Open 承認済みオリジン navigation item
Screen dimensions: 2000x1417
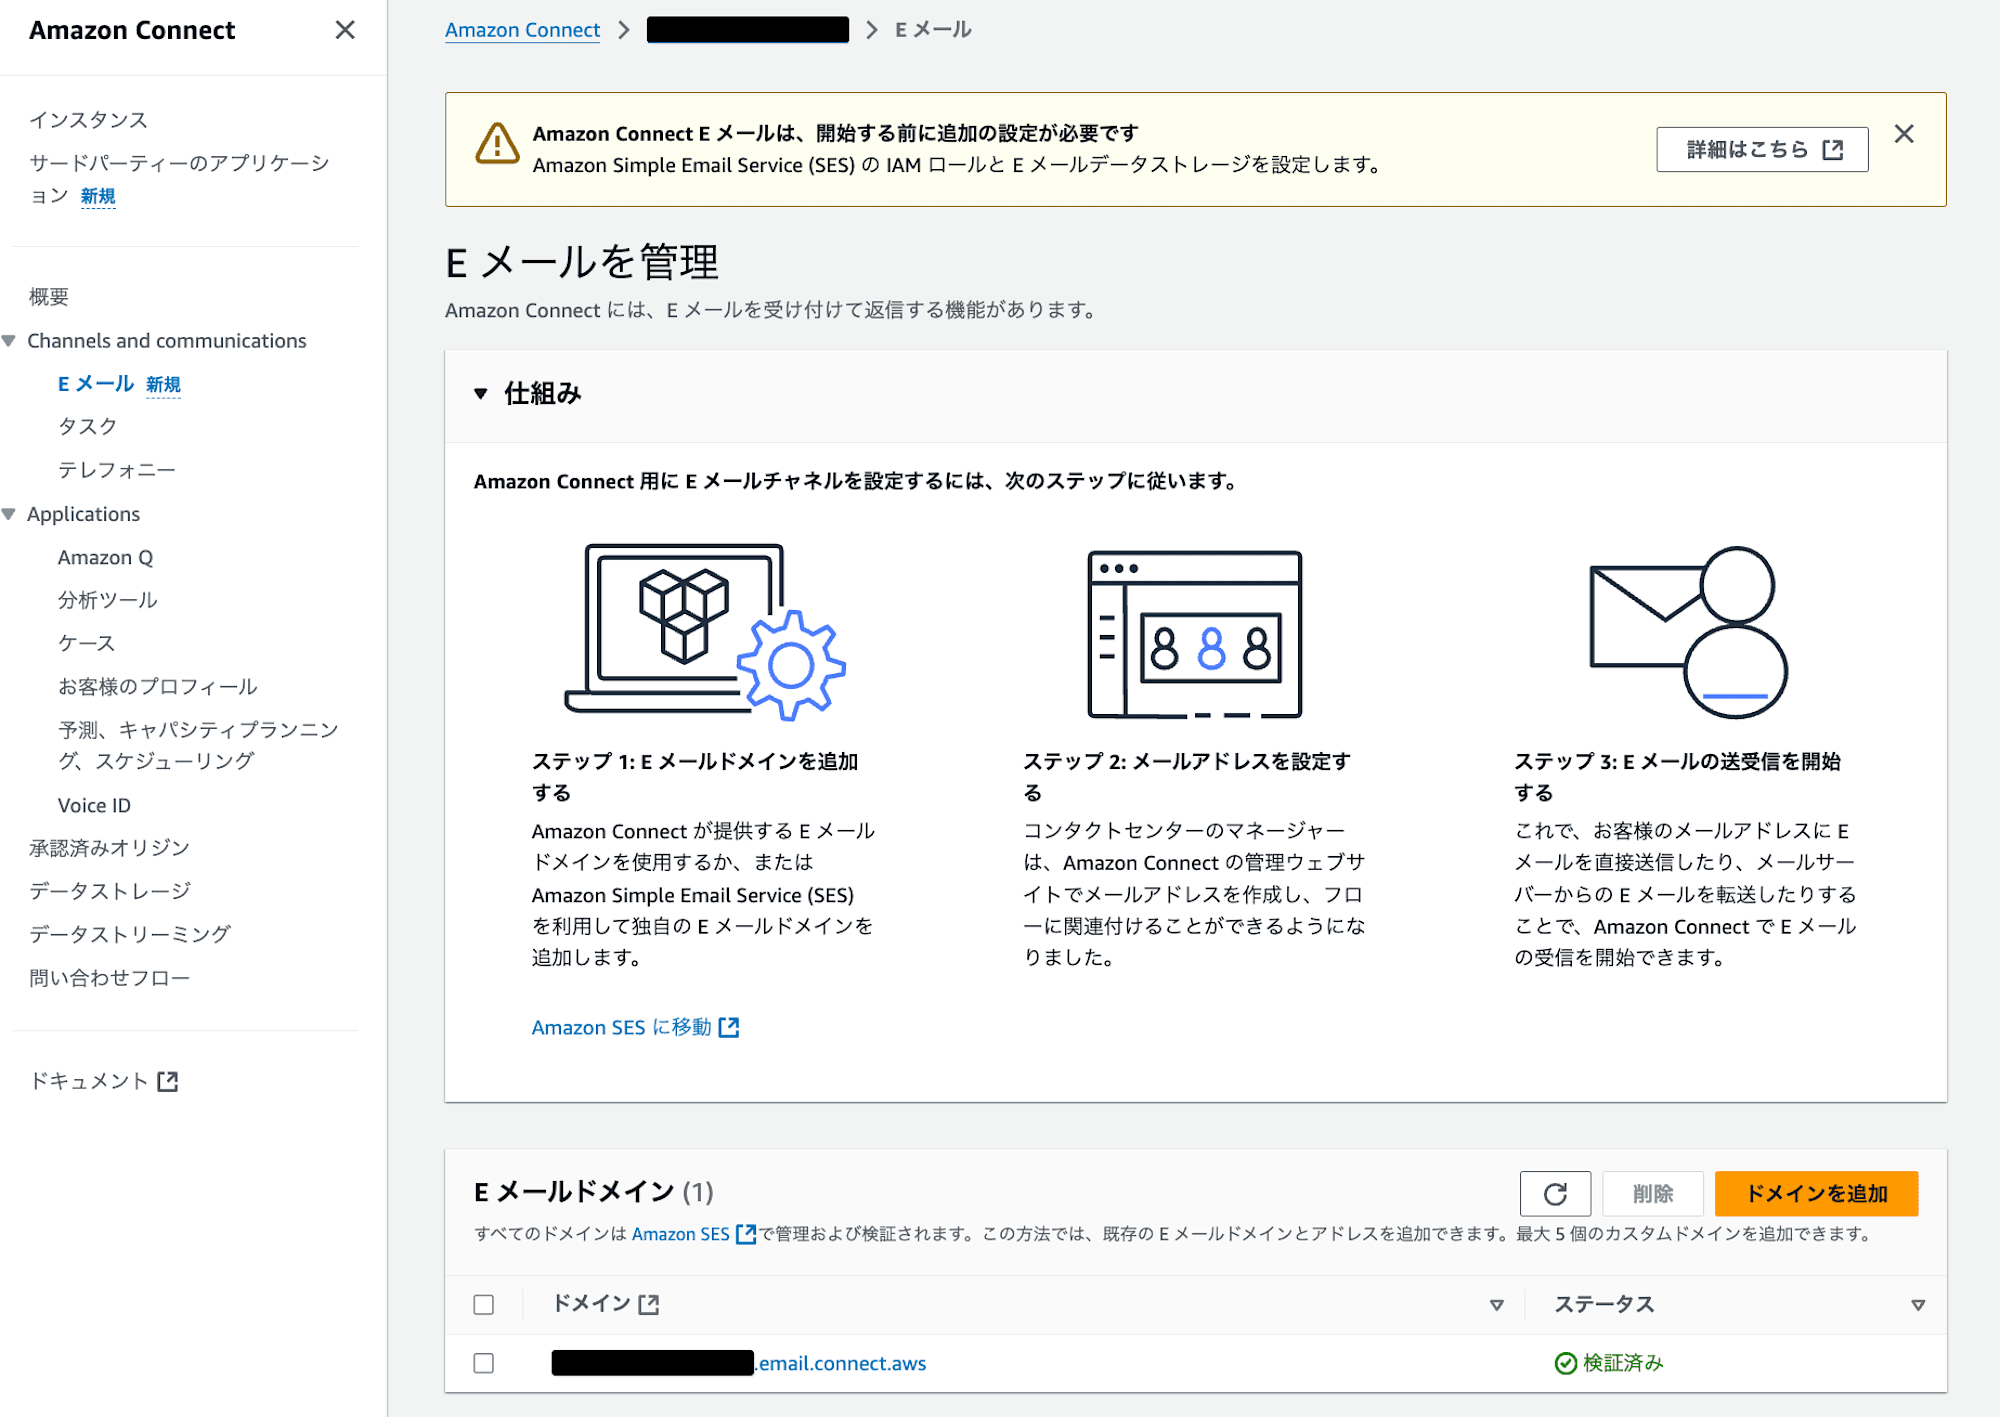coord(109,848)
